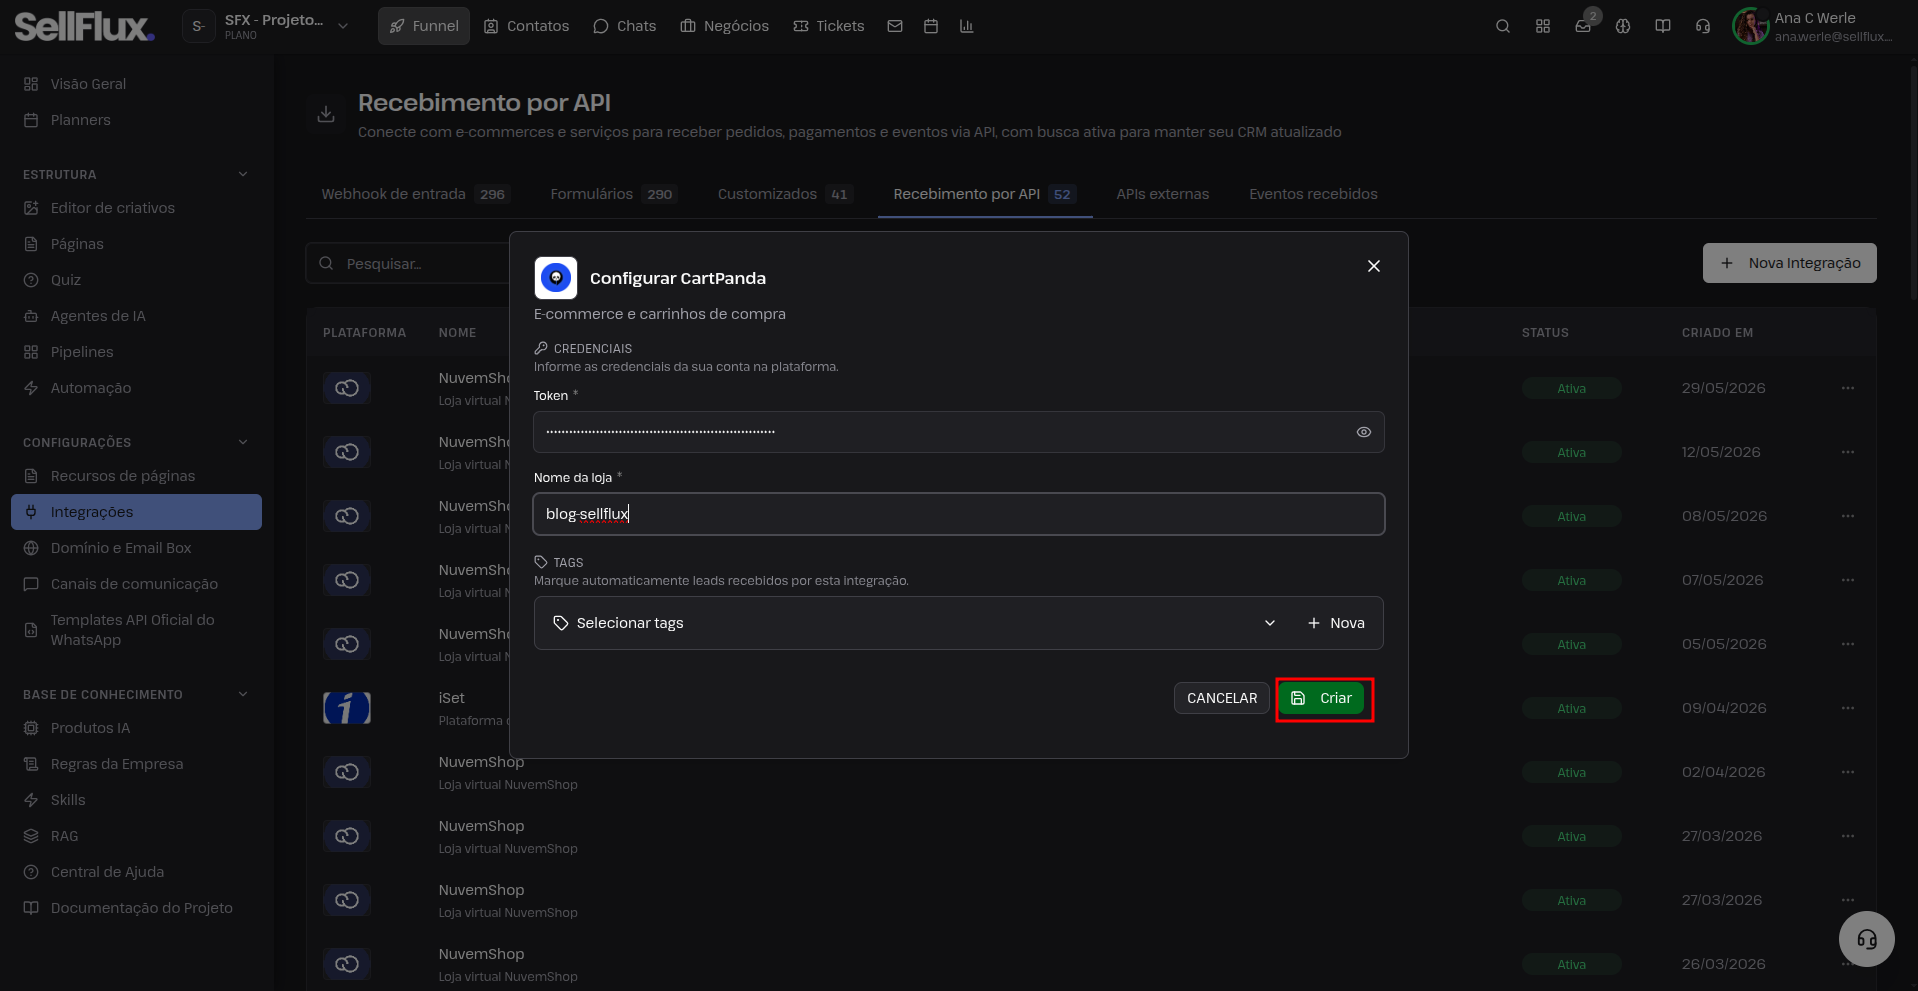
Task: Open Contatos in top navigation
Action: point(527,26)
